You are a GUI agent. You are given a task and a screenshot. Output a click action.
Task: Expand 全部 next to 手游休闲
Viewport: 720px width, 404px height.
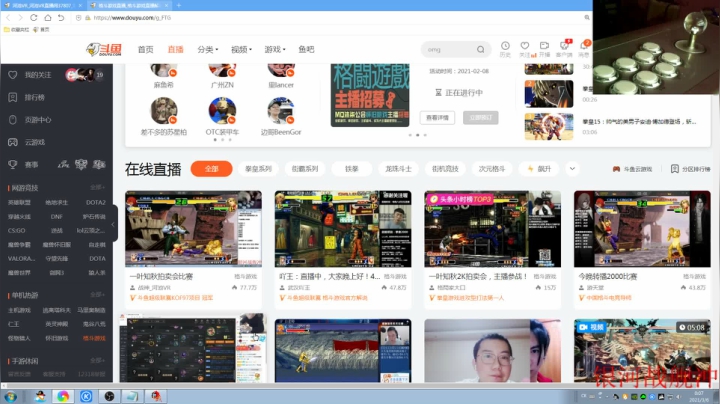[x=97, y=360]
